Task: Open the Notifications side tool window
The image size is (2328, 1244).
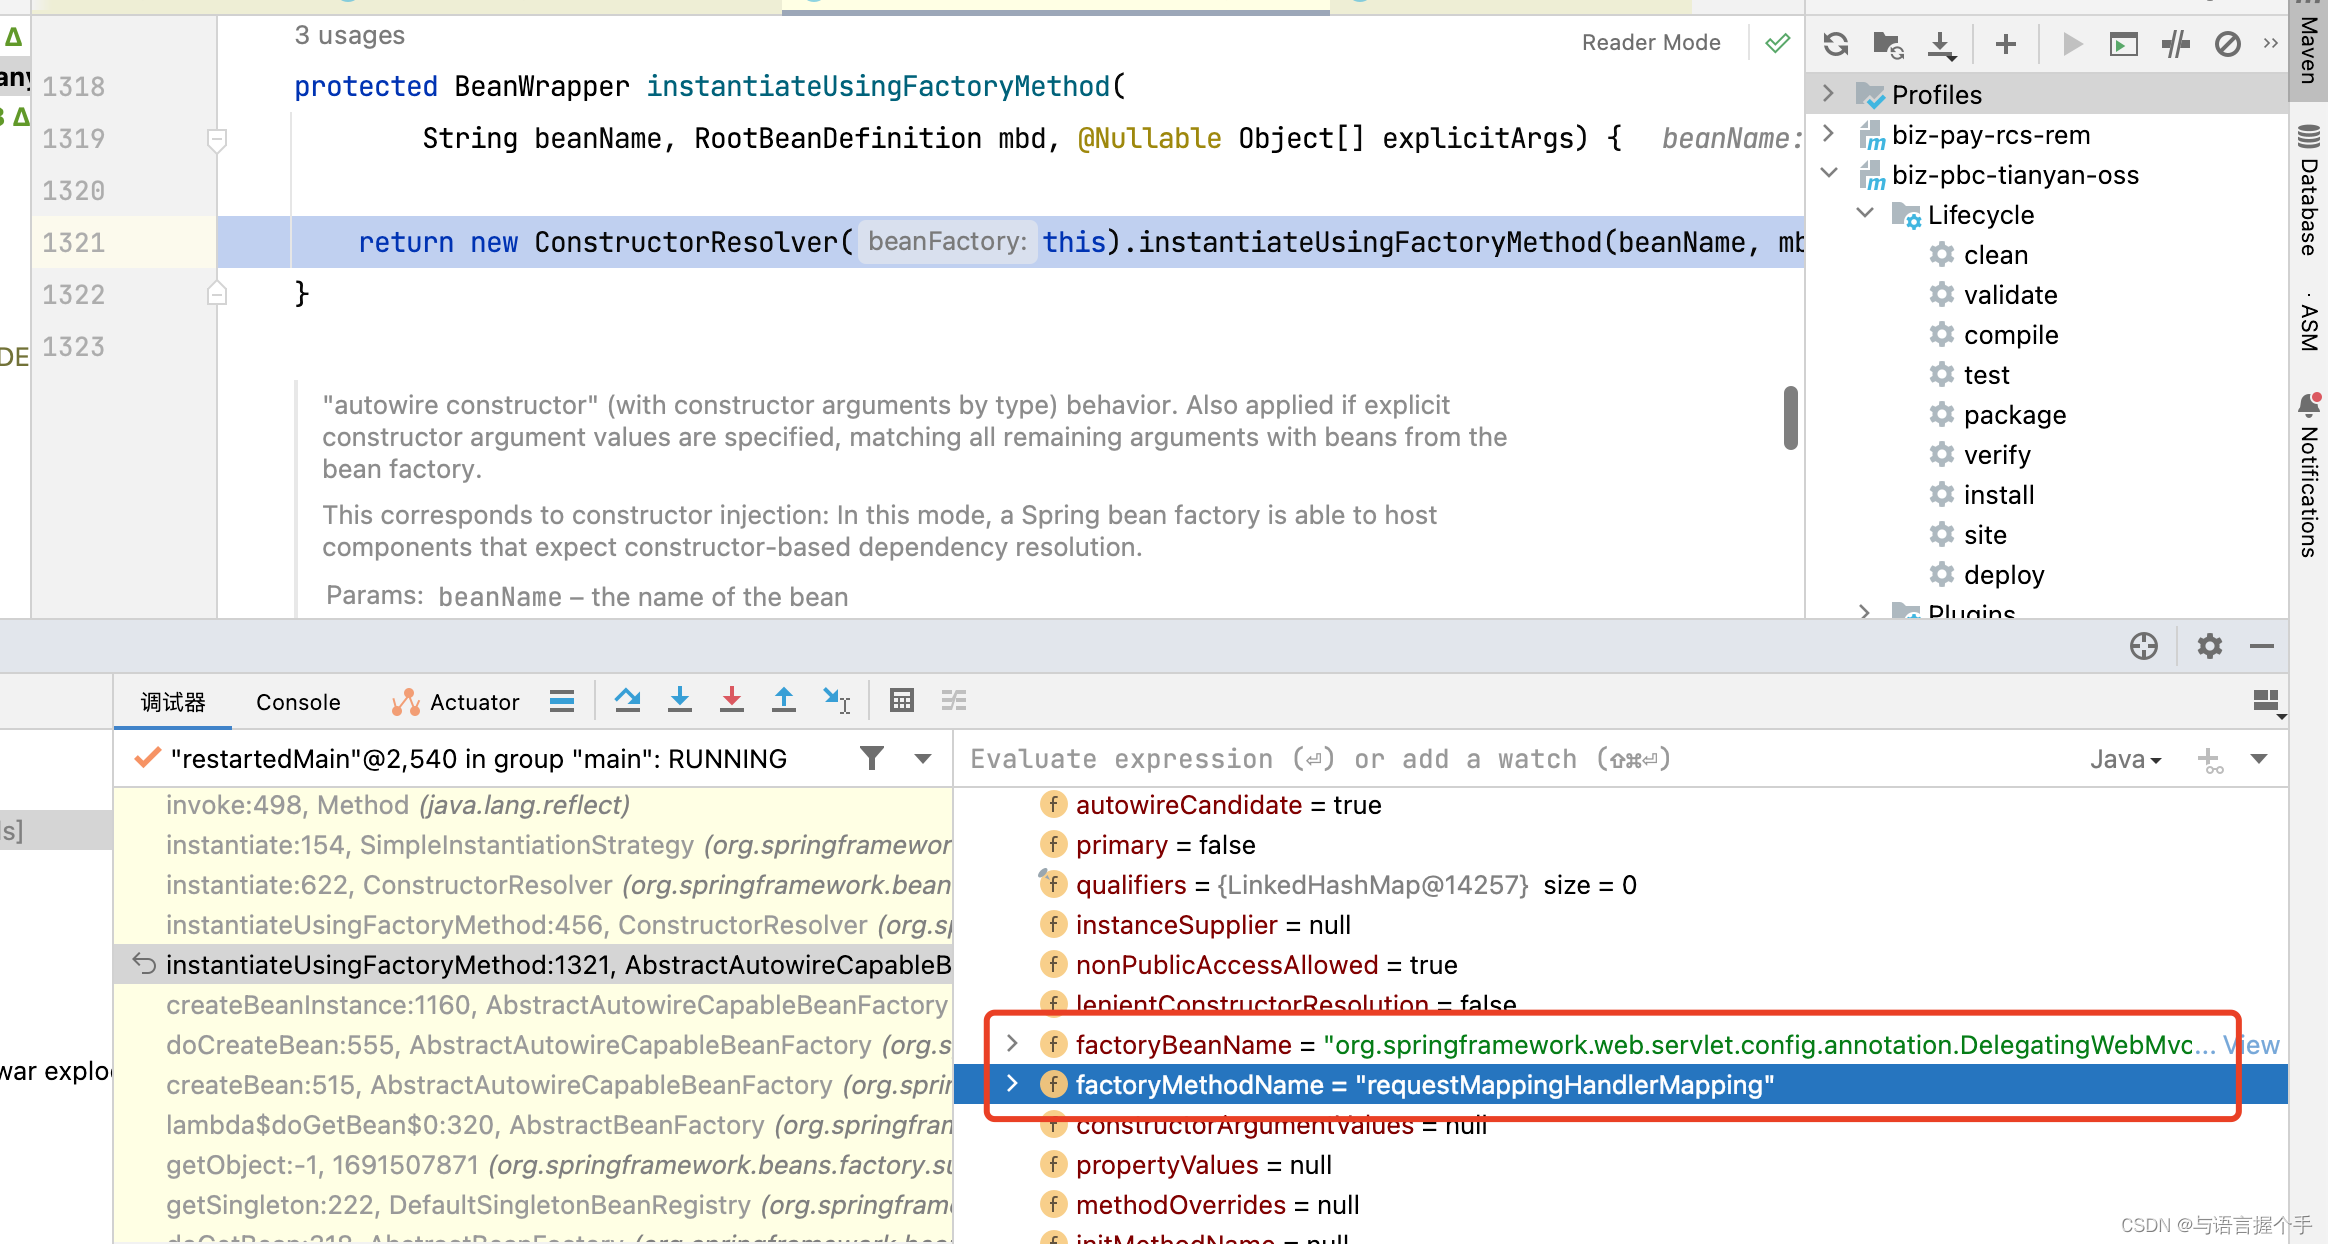Action: click(x=2309, y=476)
